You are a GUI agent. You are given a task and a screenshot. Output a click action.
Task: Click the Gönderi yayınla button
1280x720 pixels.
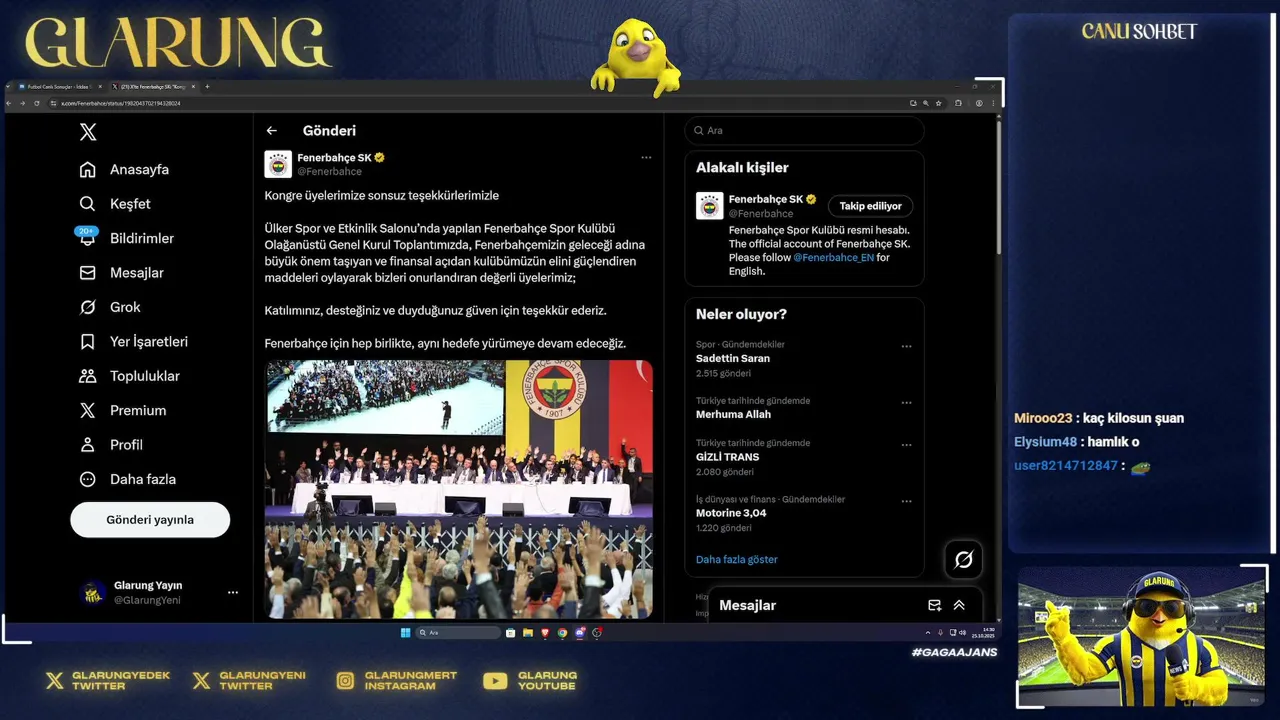150,520
